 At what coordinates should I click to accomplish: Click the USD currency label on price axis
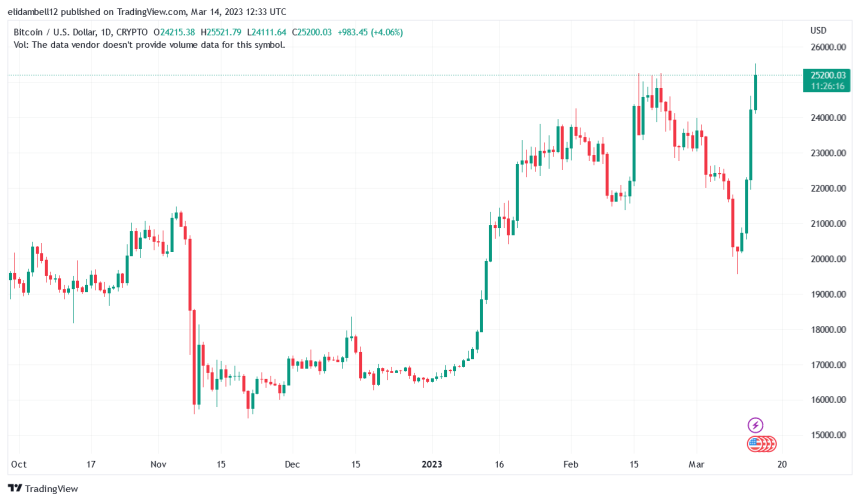(x=818, y=30)
